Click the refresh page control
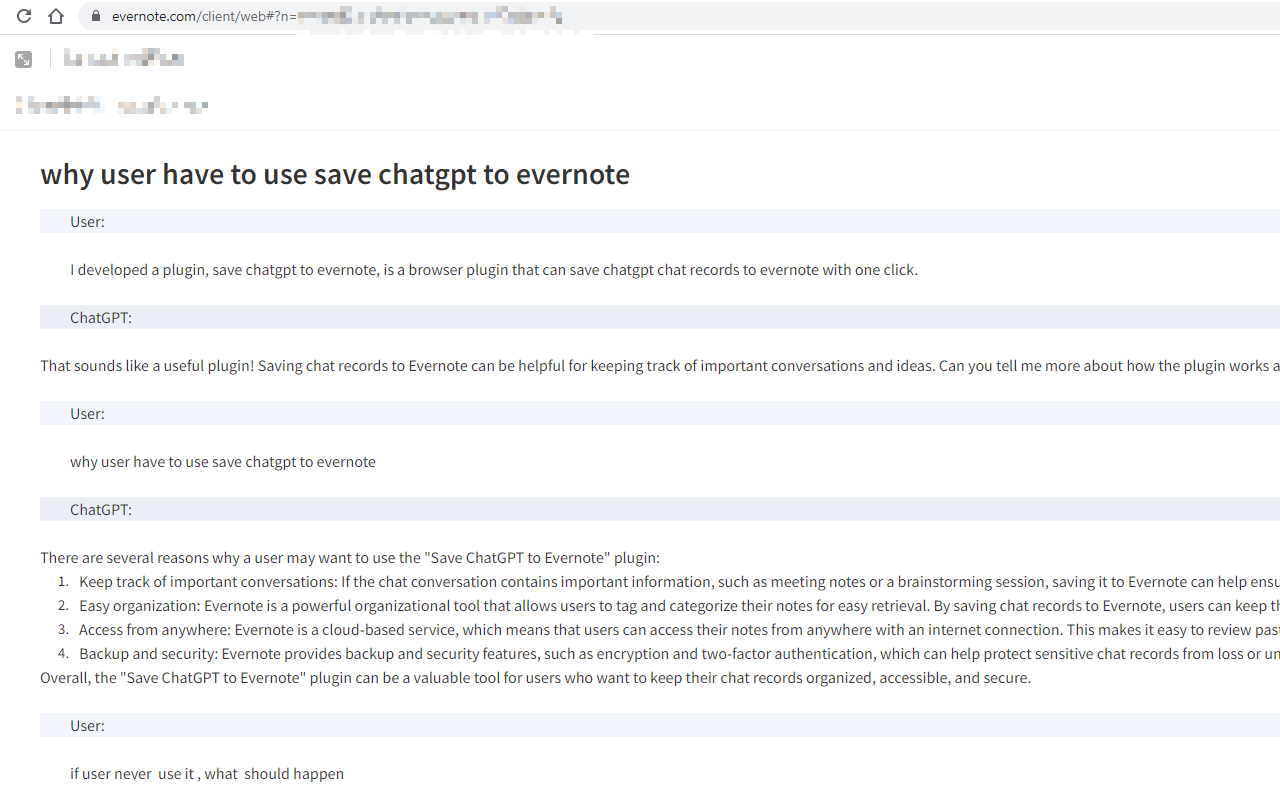The image size is (1280, 800). (24, 16)
